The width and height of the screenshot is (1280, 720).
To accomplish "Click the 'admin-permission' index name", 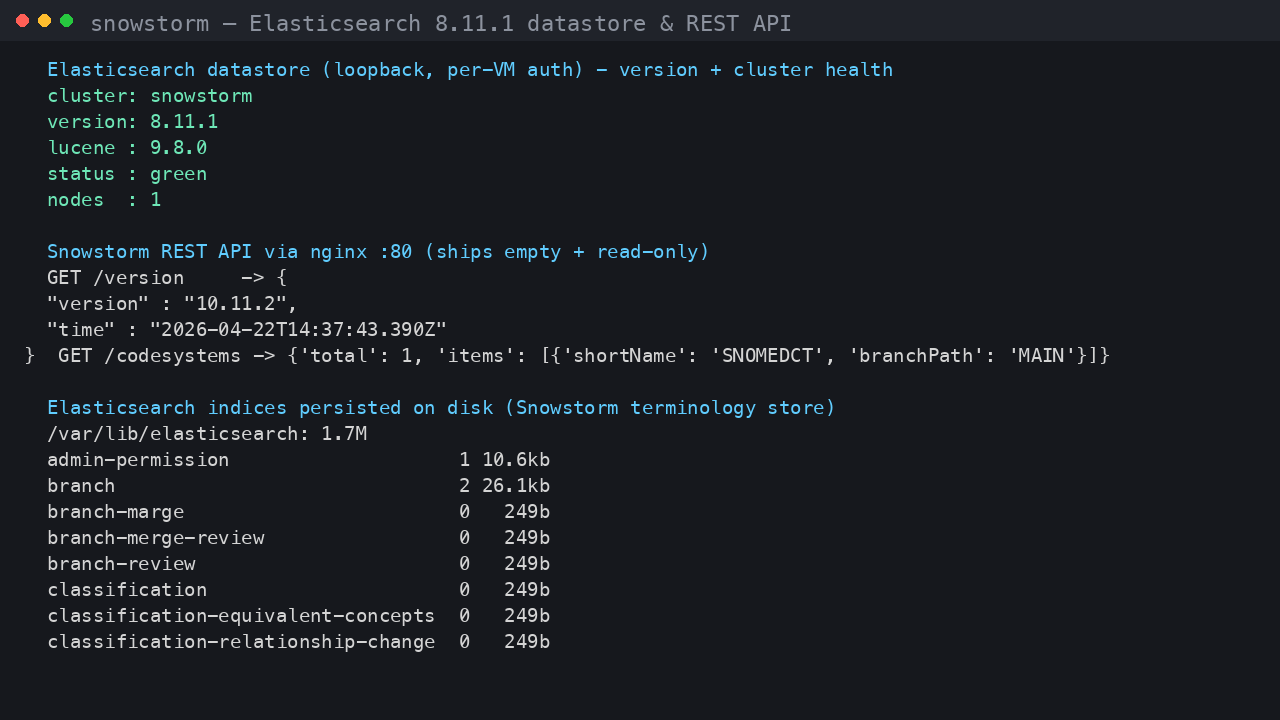I will 138,460.
